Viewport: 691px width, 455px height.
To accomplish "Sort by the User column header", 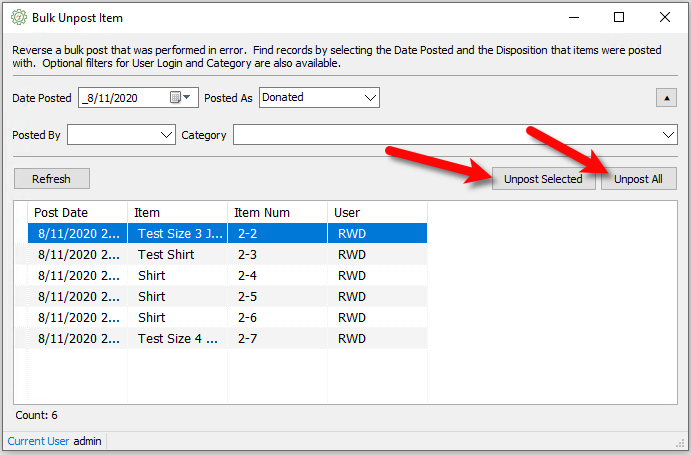I will pyautogui.click(x=378, y=213).
